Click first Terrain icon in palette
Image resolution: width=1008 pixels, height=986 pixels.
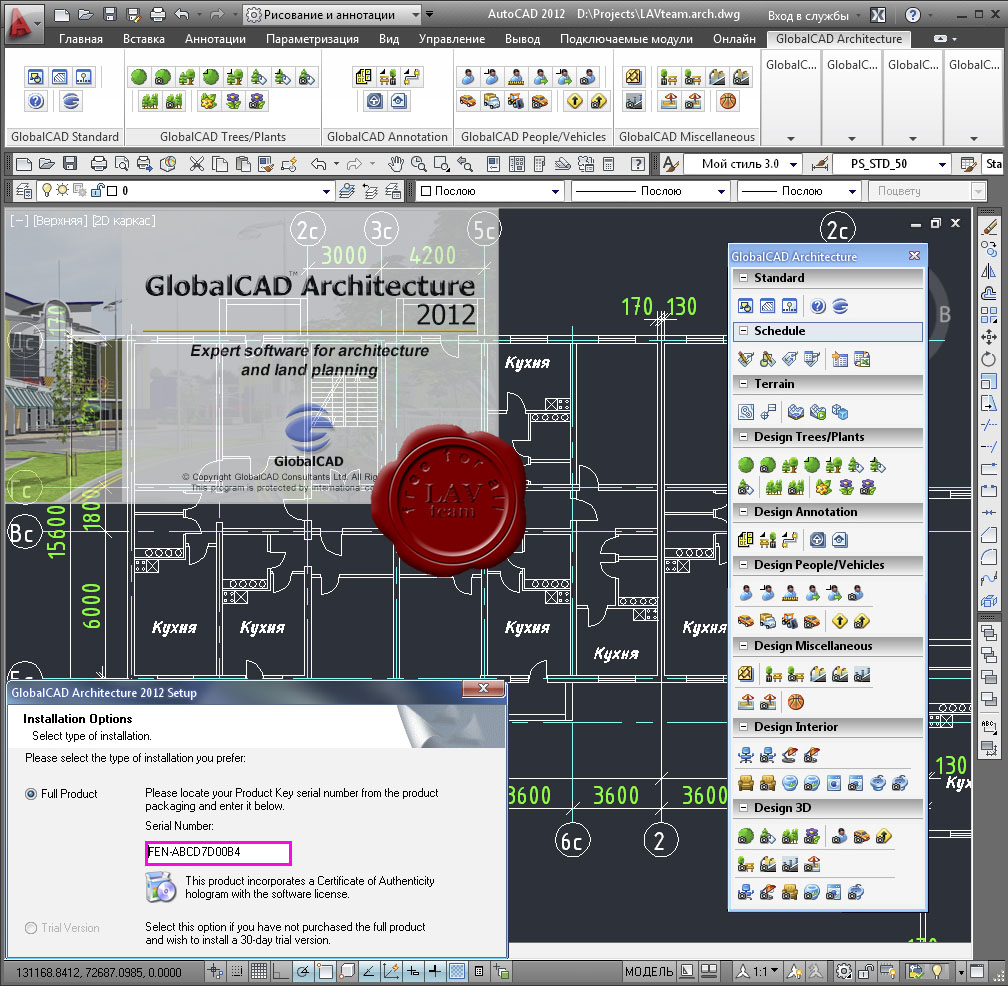745,412
